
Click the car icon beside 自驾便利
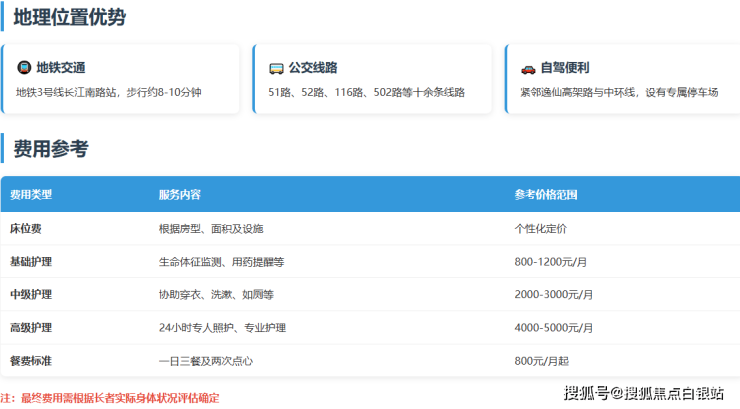tap(528, 68)
